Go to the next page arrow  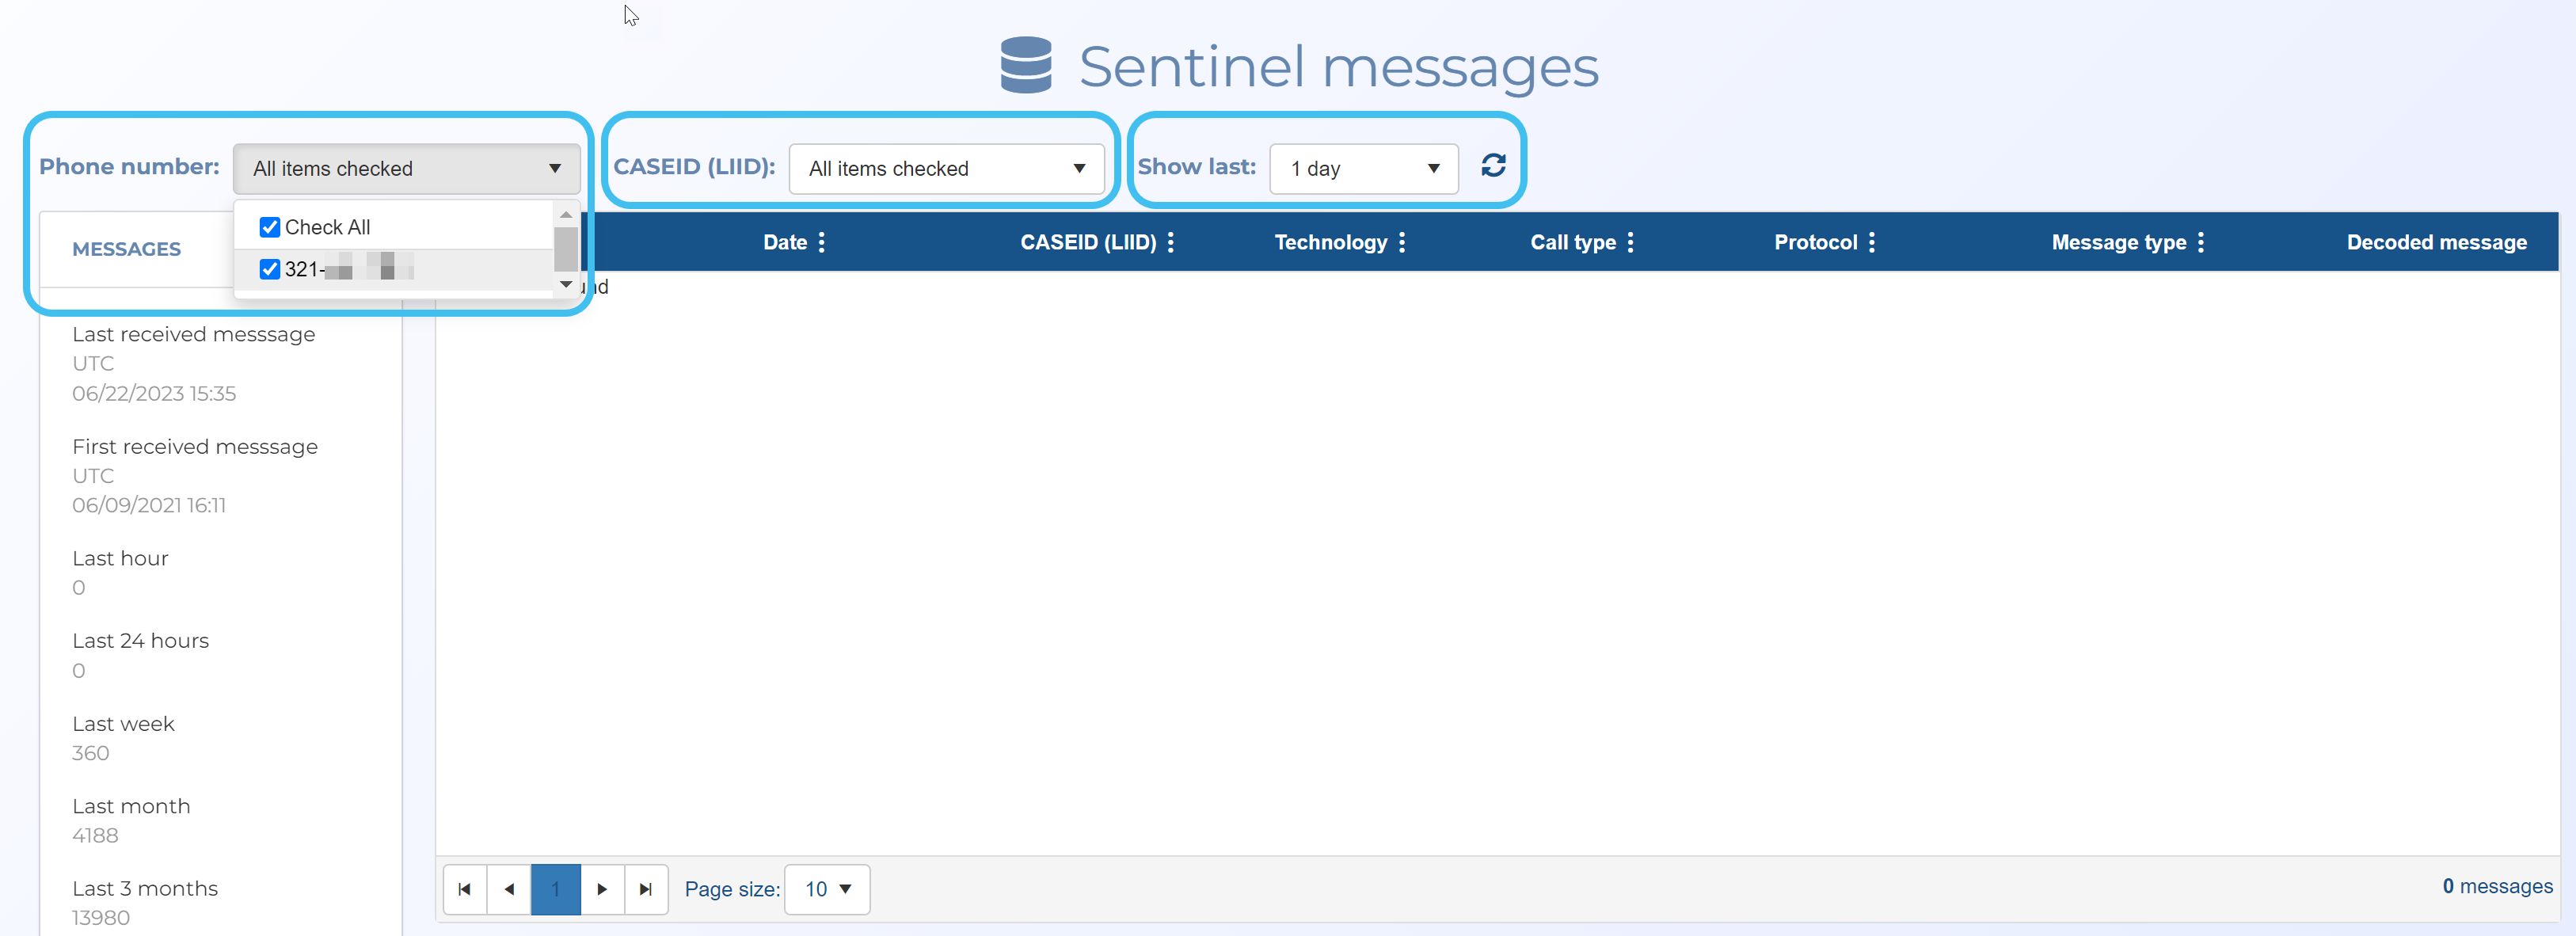(602, 889)
